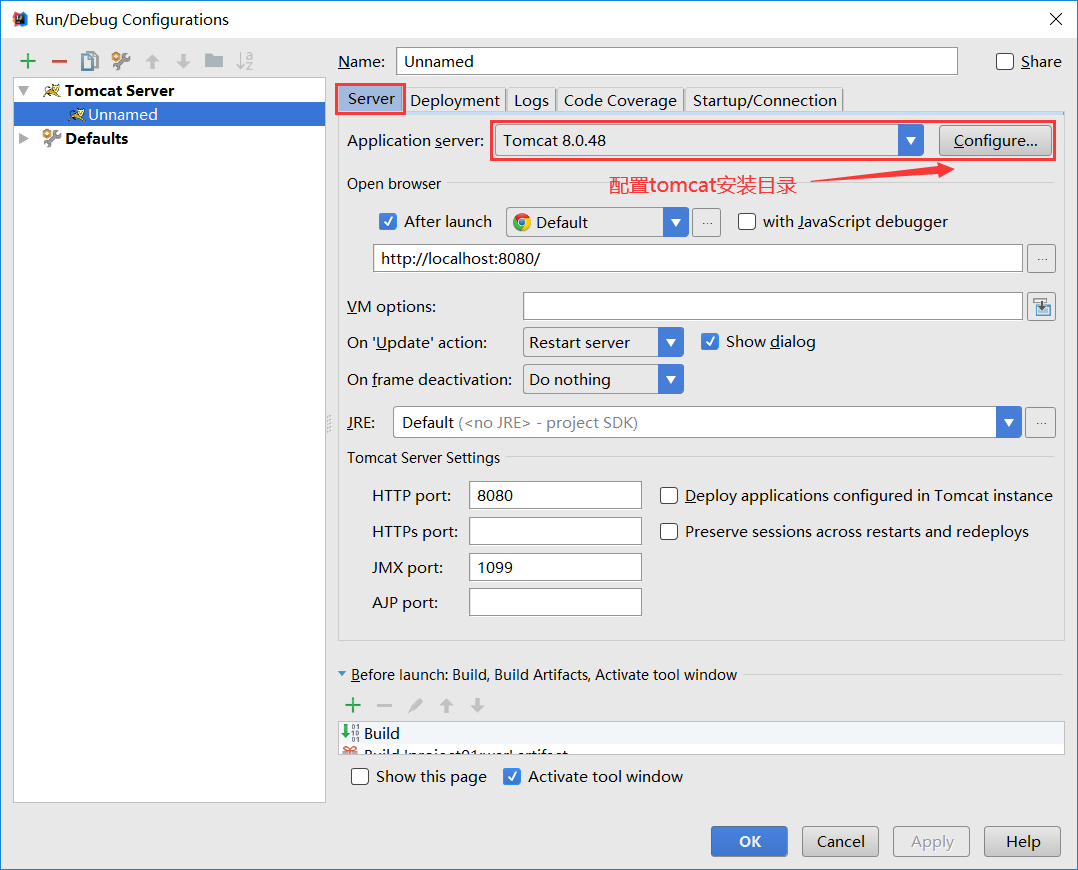Viewport: 1078px width, 870px height.
Task: Browse for the startup URL ellipsis button
Action: [1042, 259]
